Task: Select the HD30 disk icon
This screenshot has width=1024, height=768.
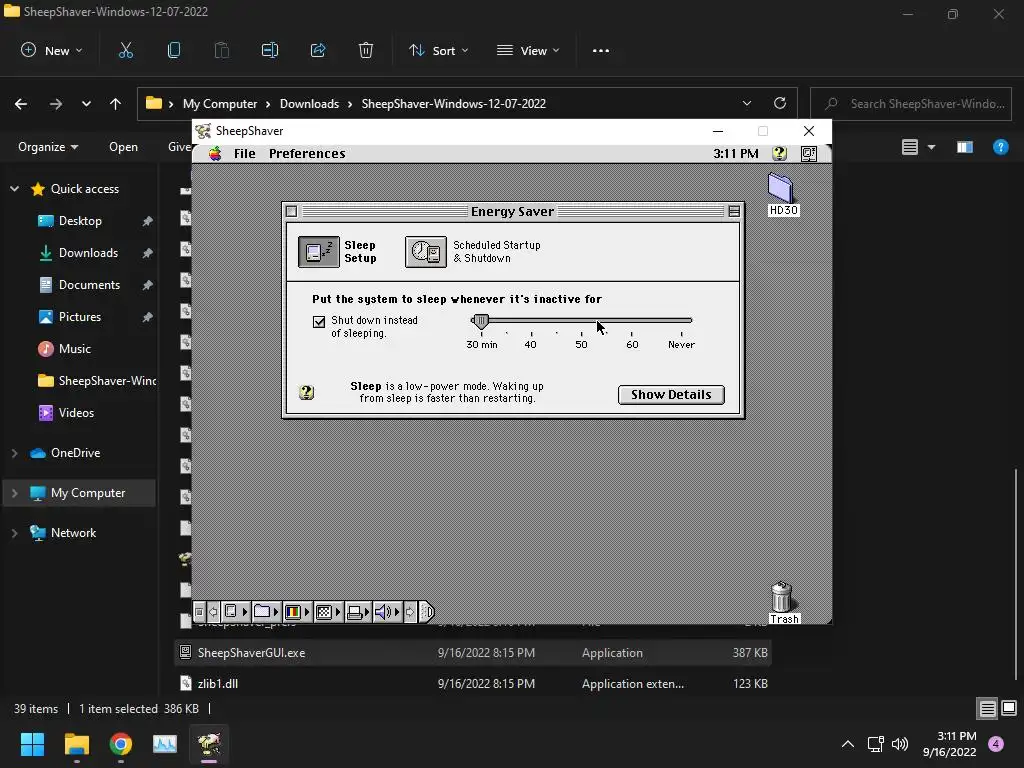Action: (x=782, y=195)
